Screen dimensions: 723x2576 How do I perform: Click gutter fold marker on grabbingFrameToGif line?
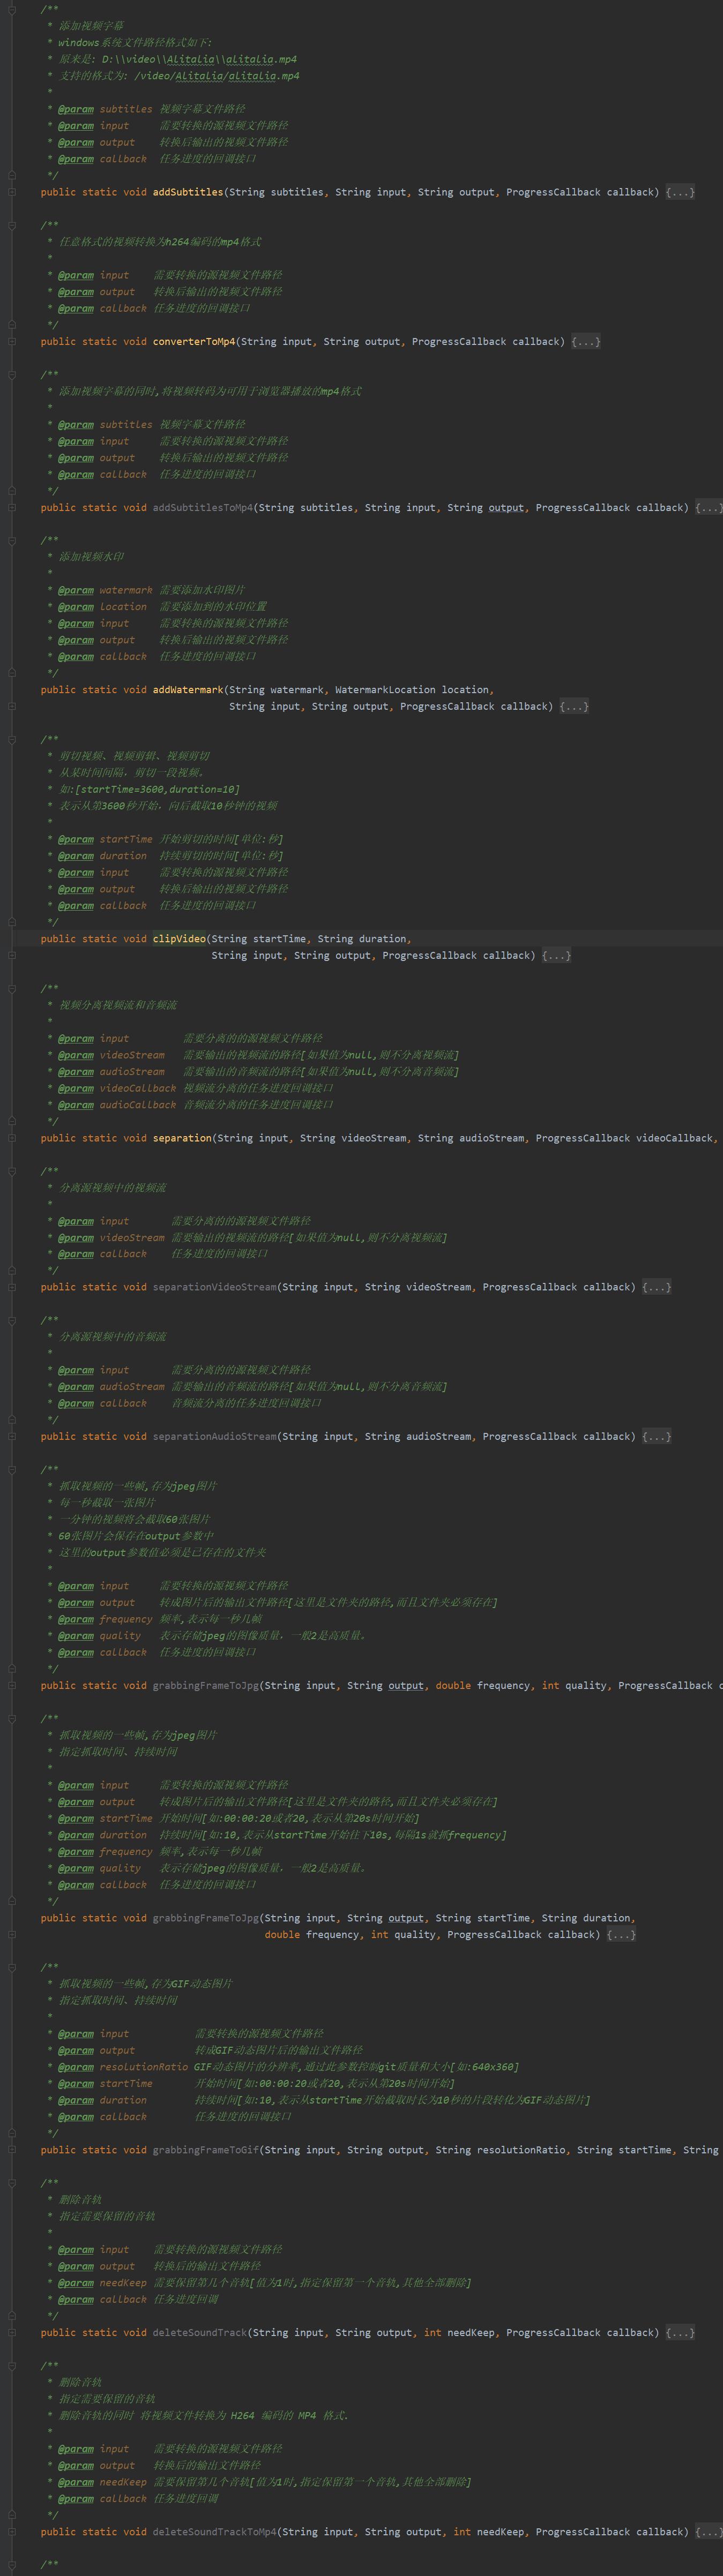point(12,2150)
